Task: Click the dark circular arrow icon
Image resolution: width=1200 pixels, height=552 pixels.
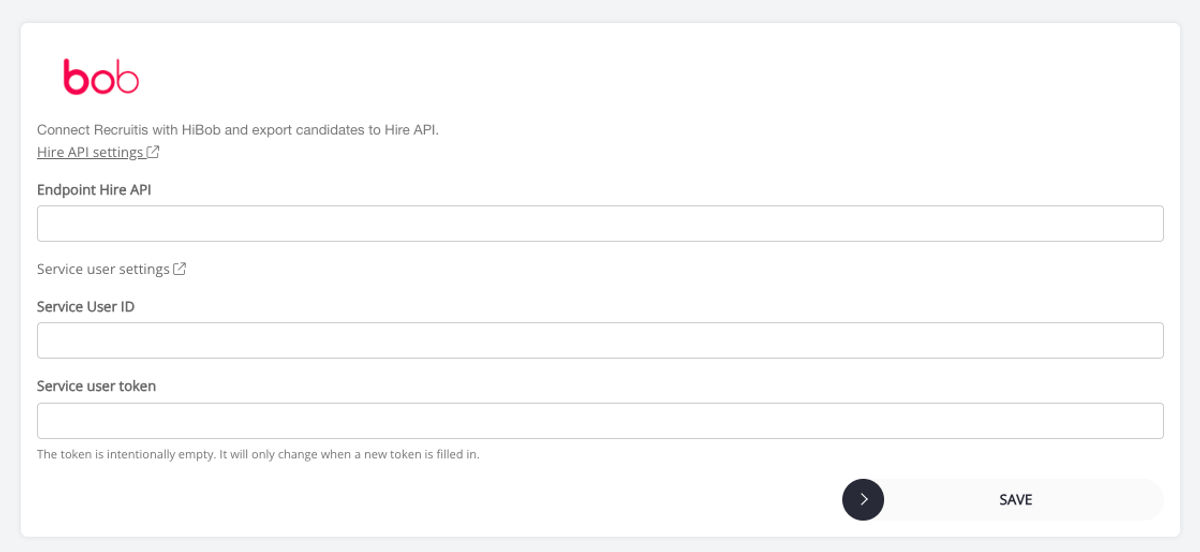Action: click(x=863, y=499)
